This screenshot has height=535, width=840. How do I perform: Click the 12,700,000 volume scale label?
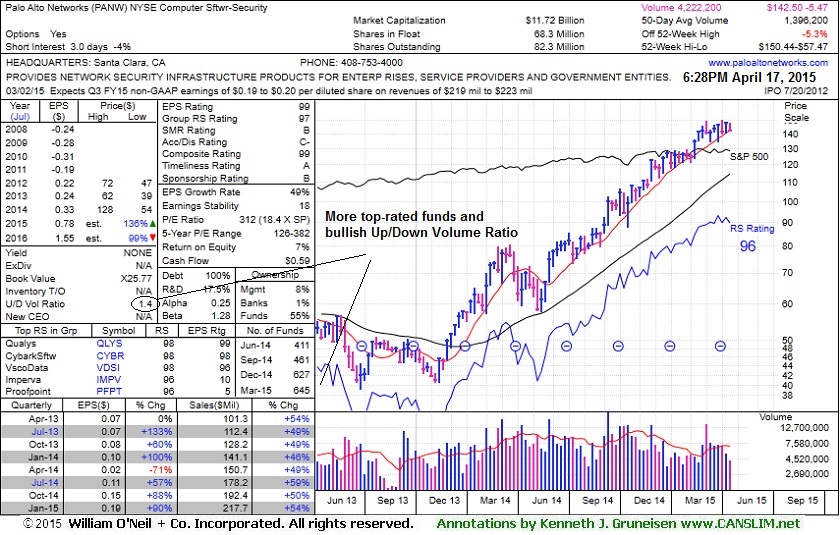(x=804, y=427)
